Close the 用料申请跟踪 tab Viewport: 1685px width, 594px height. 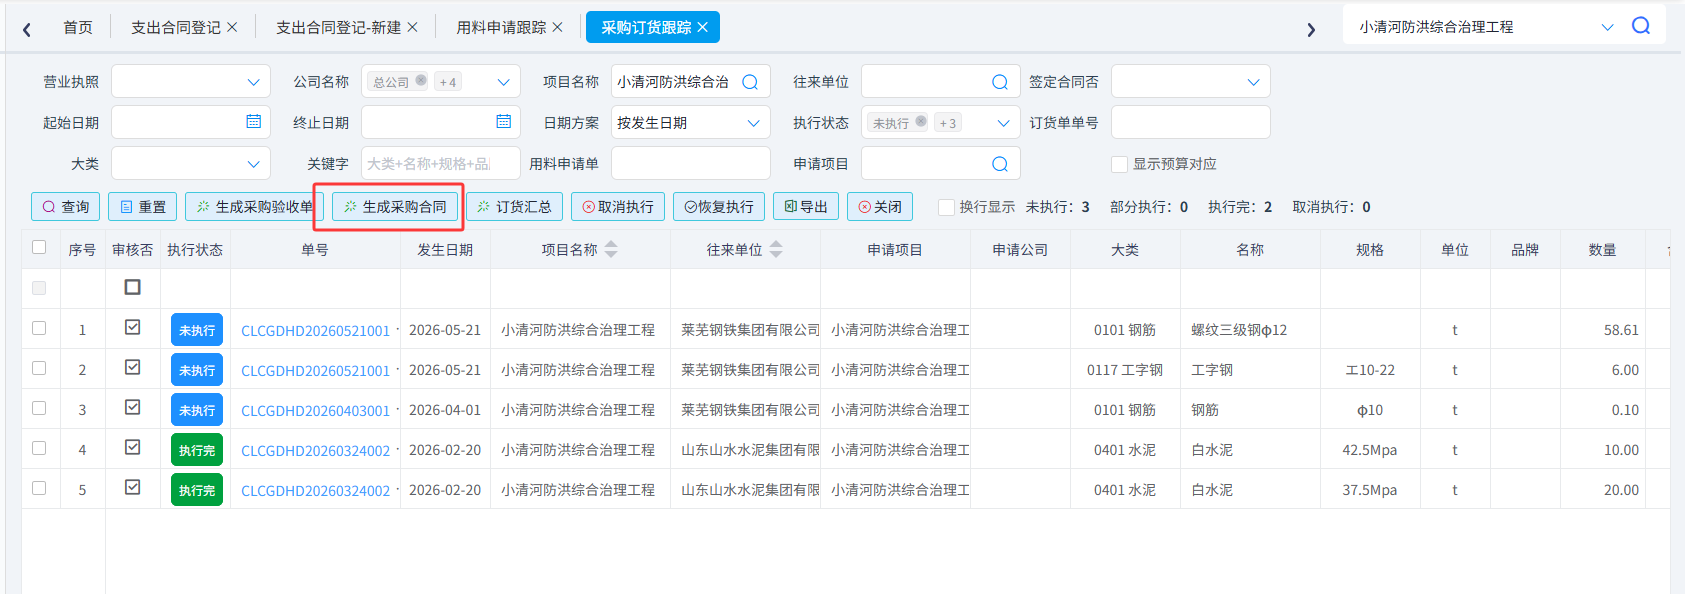(558, 27)
